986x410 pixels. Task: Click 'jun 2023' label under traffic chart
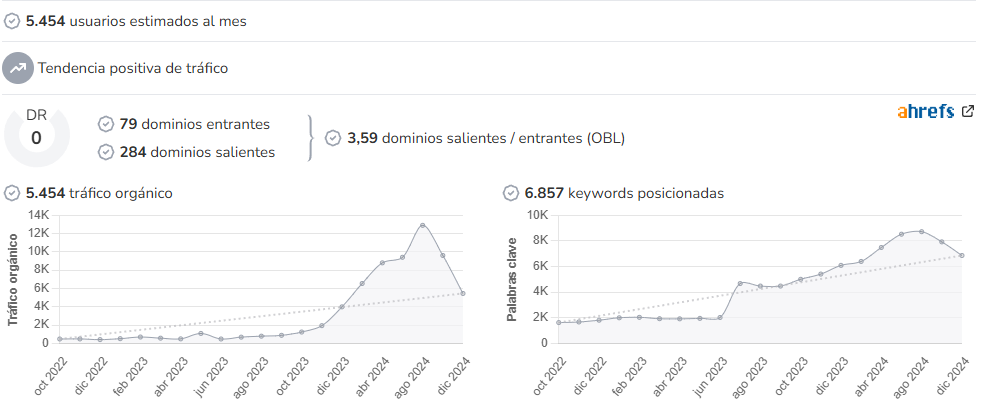pyautogui.click(x=211, y=376)
